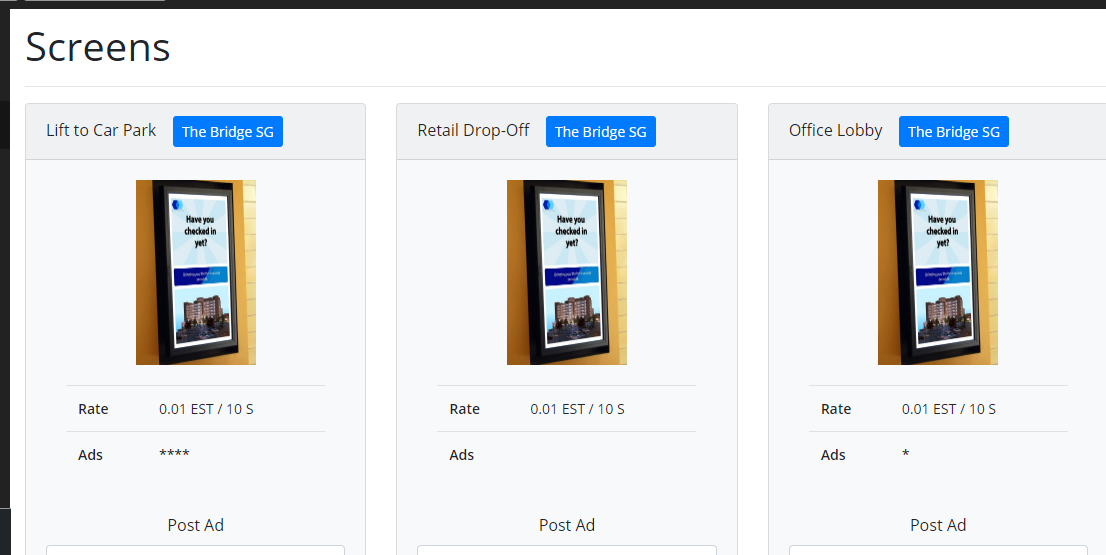
Task: Click the **** ads value for Lift to Car Park
Action: 174,453
